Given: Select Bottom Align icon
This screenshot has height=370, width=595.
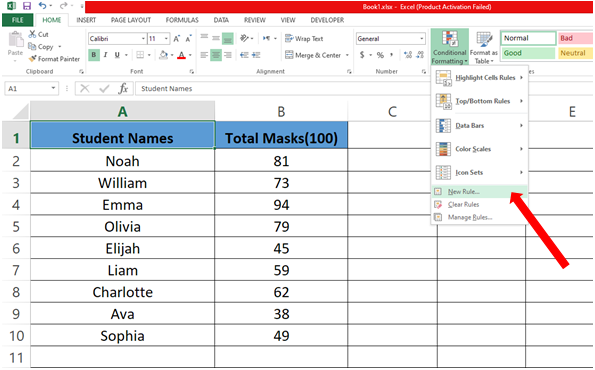Looking at the screenshot, I should pyautogui.click(x=228, y=38).
